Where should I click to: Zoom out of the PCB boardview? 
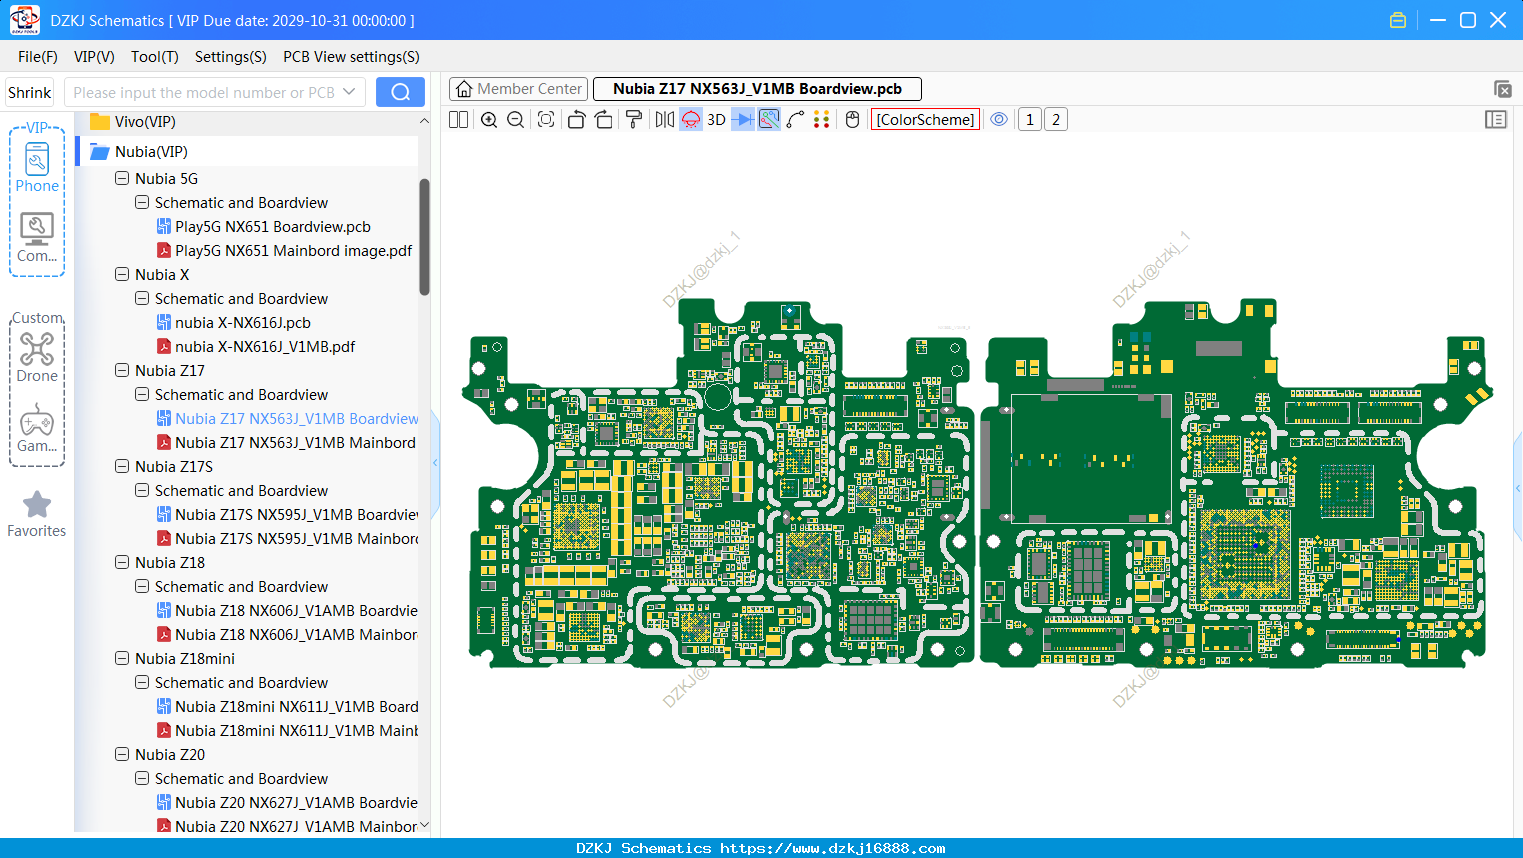516,120
